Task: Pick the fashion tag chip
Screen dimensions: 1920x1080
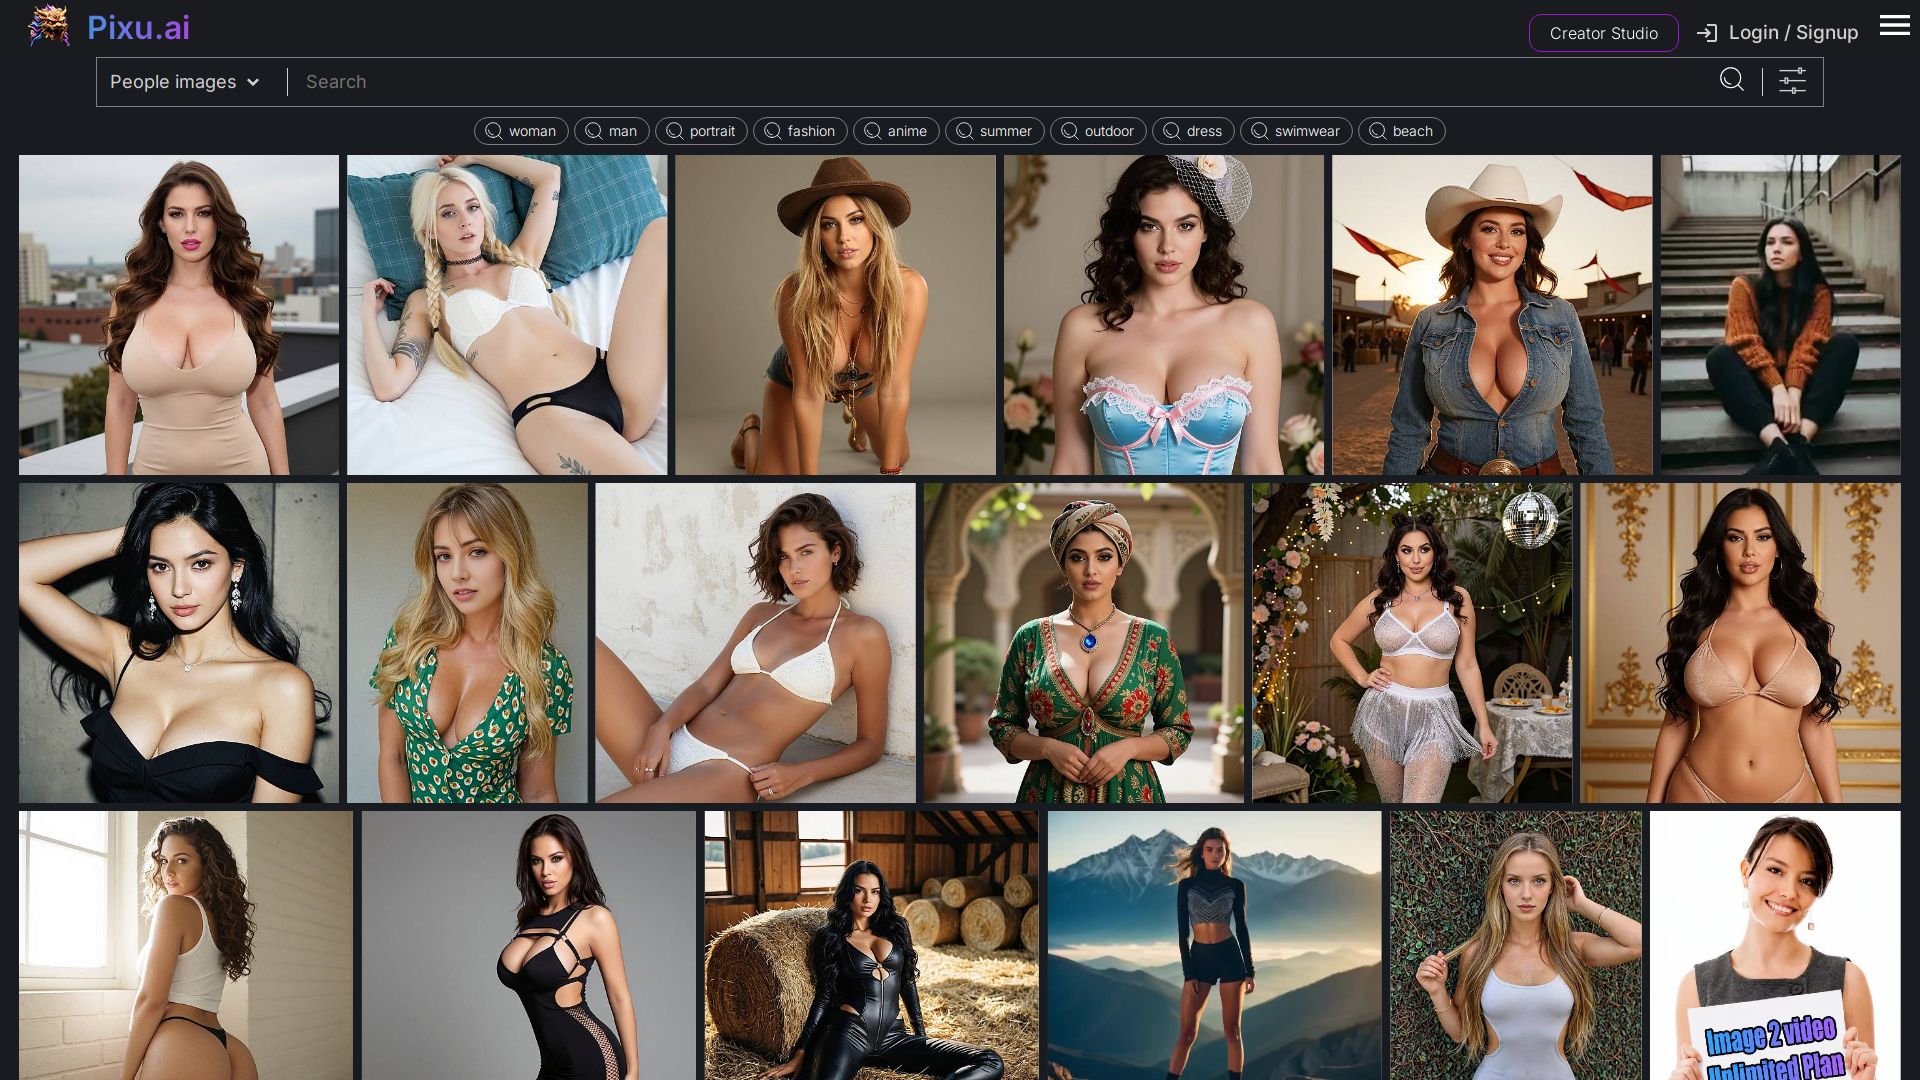Action: pyautogui.click(x=800, y=131)
